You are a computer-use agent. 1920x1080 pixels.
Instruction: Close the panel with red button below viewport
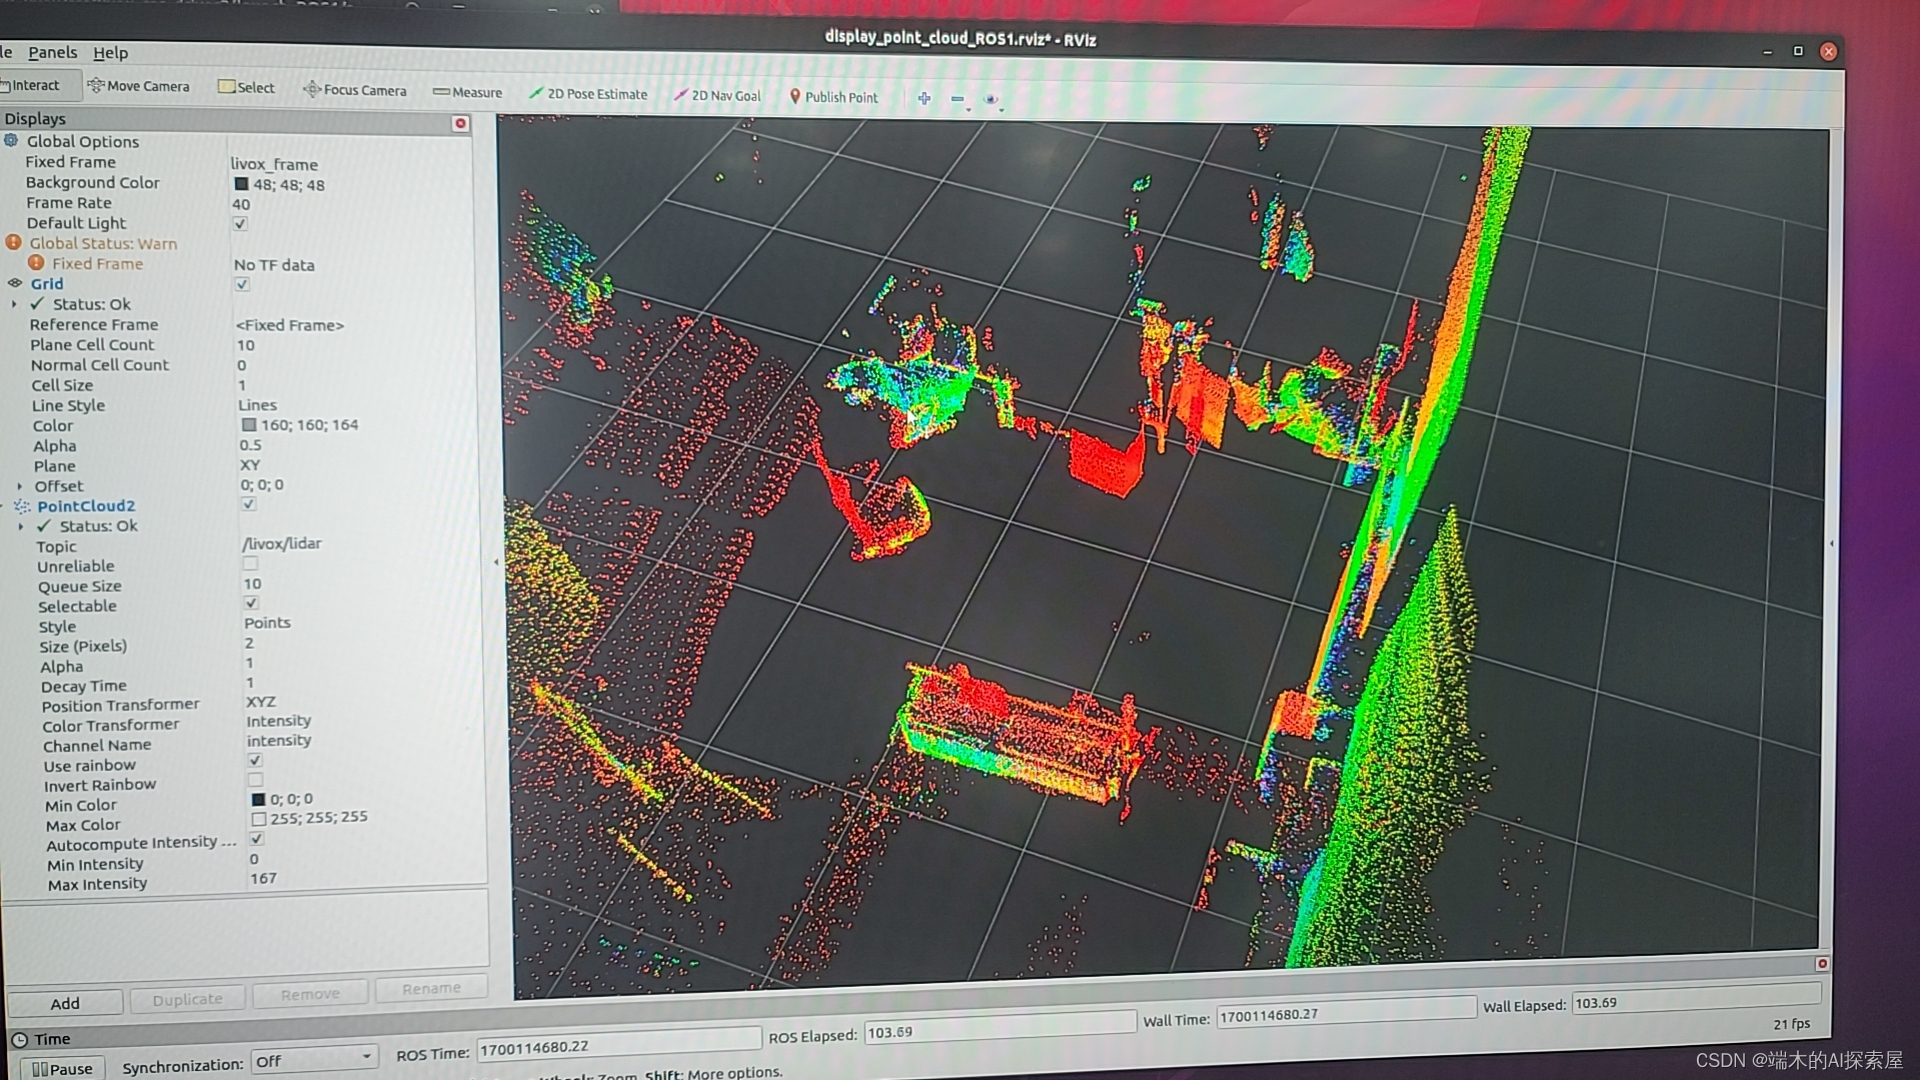point(1822,963)
